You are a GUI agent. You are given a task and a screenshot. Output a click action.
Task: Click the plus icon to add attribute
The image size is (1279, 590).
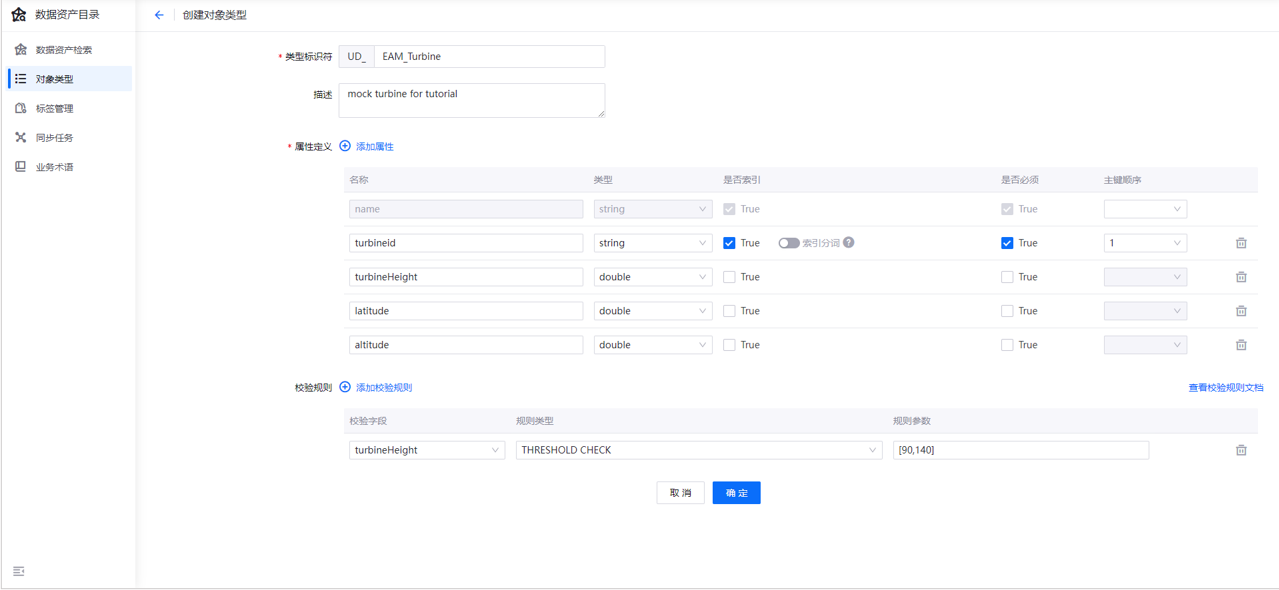[x=345, y=147]
